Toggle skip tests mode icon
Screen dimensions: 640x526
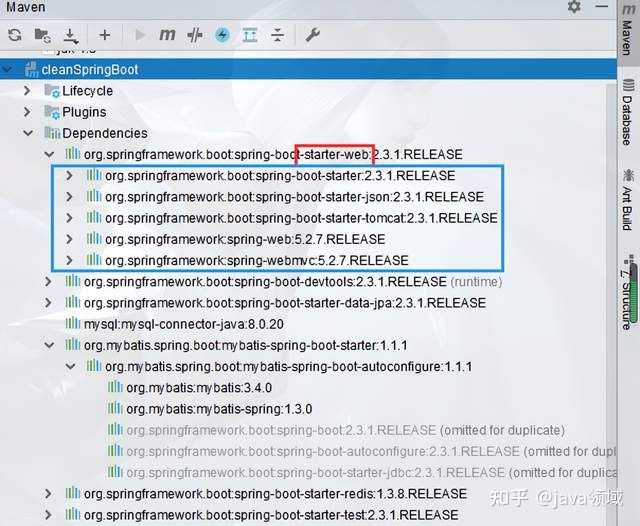click(195, 35)
